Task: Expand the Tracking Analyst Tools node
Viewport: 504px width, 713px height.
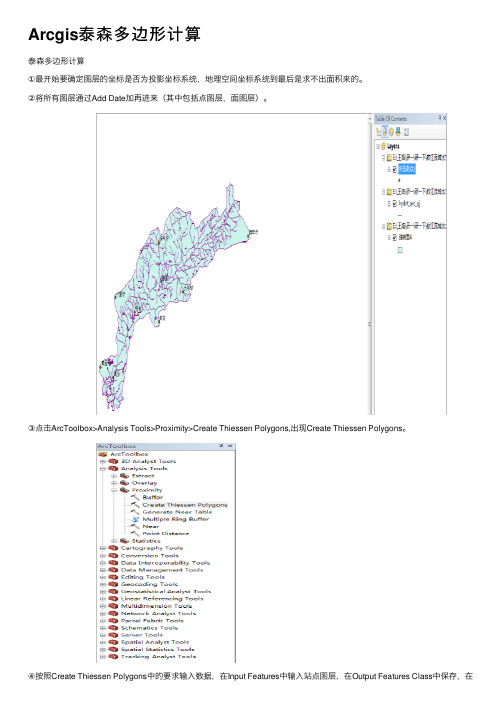Action: (103, 657)
